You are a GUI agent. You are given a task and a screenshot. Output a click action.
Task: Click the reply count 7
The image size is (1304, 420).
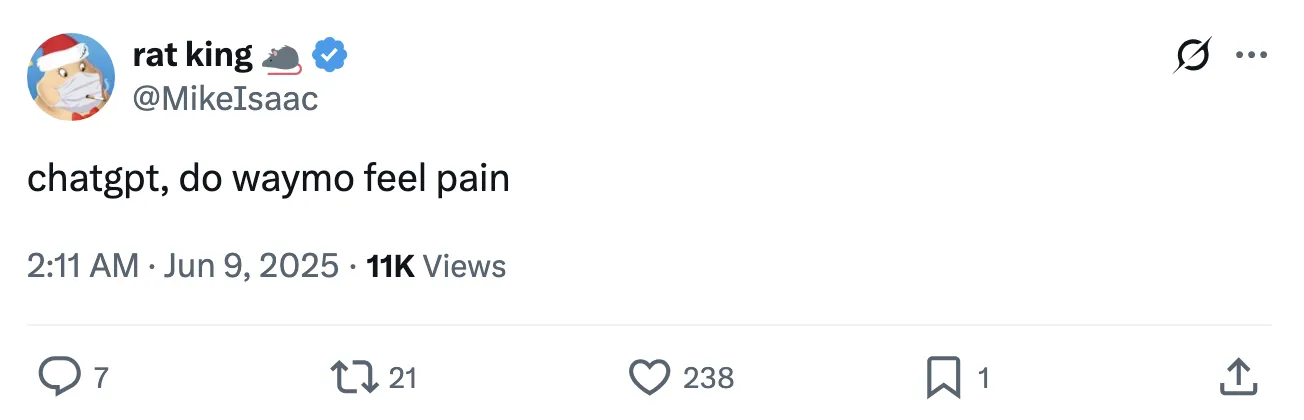coord(99,378)
